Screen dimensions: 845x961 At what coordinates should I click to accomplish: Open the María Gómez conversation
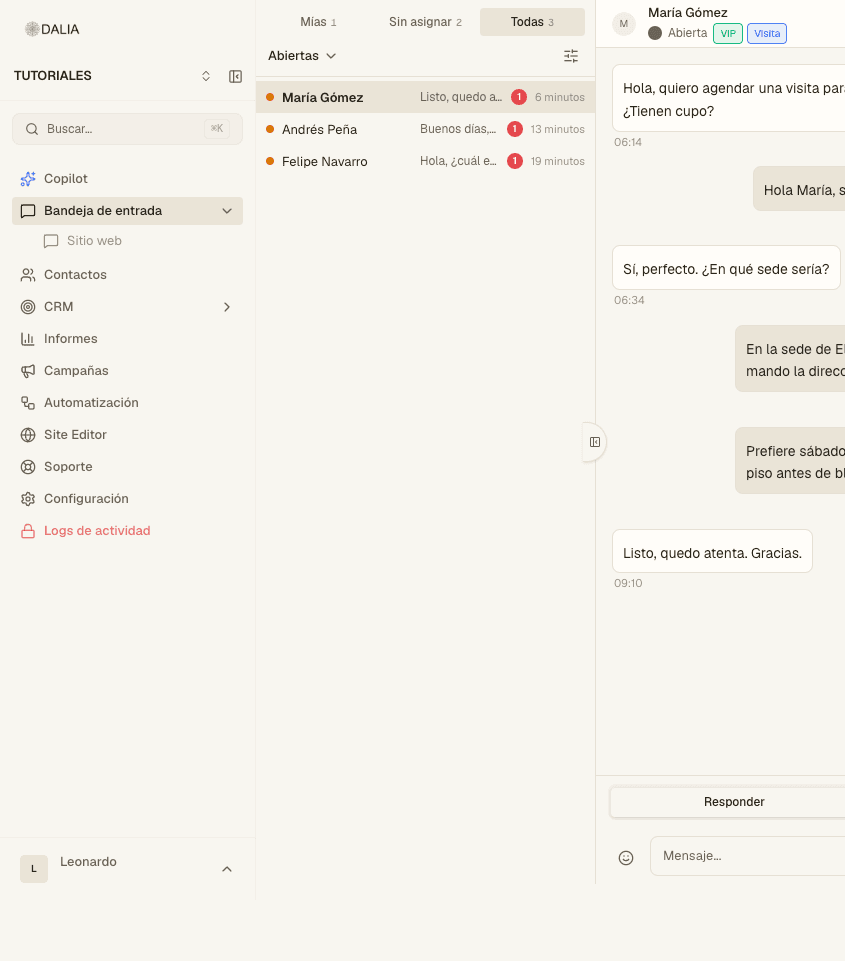425,97
